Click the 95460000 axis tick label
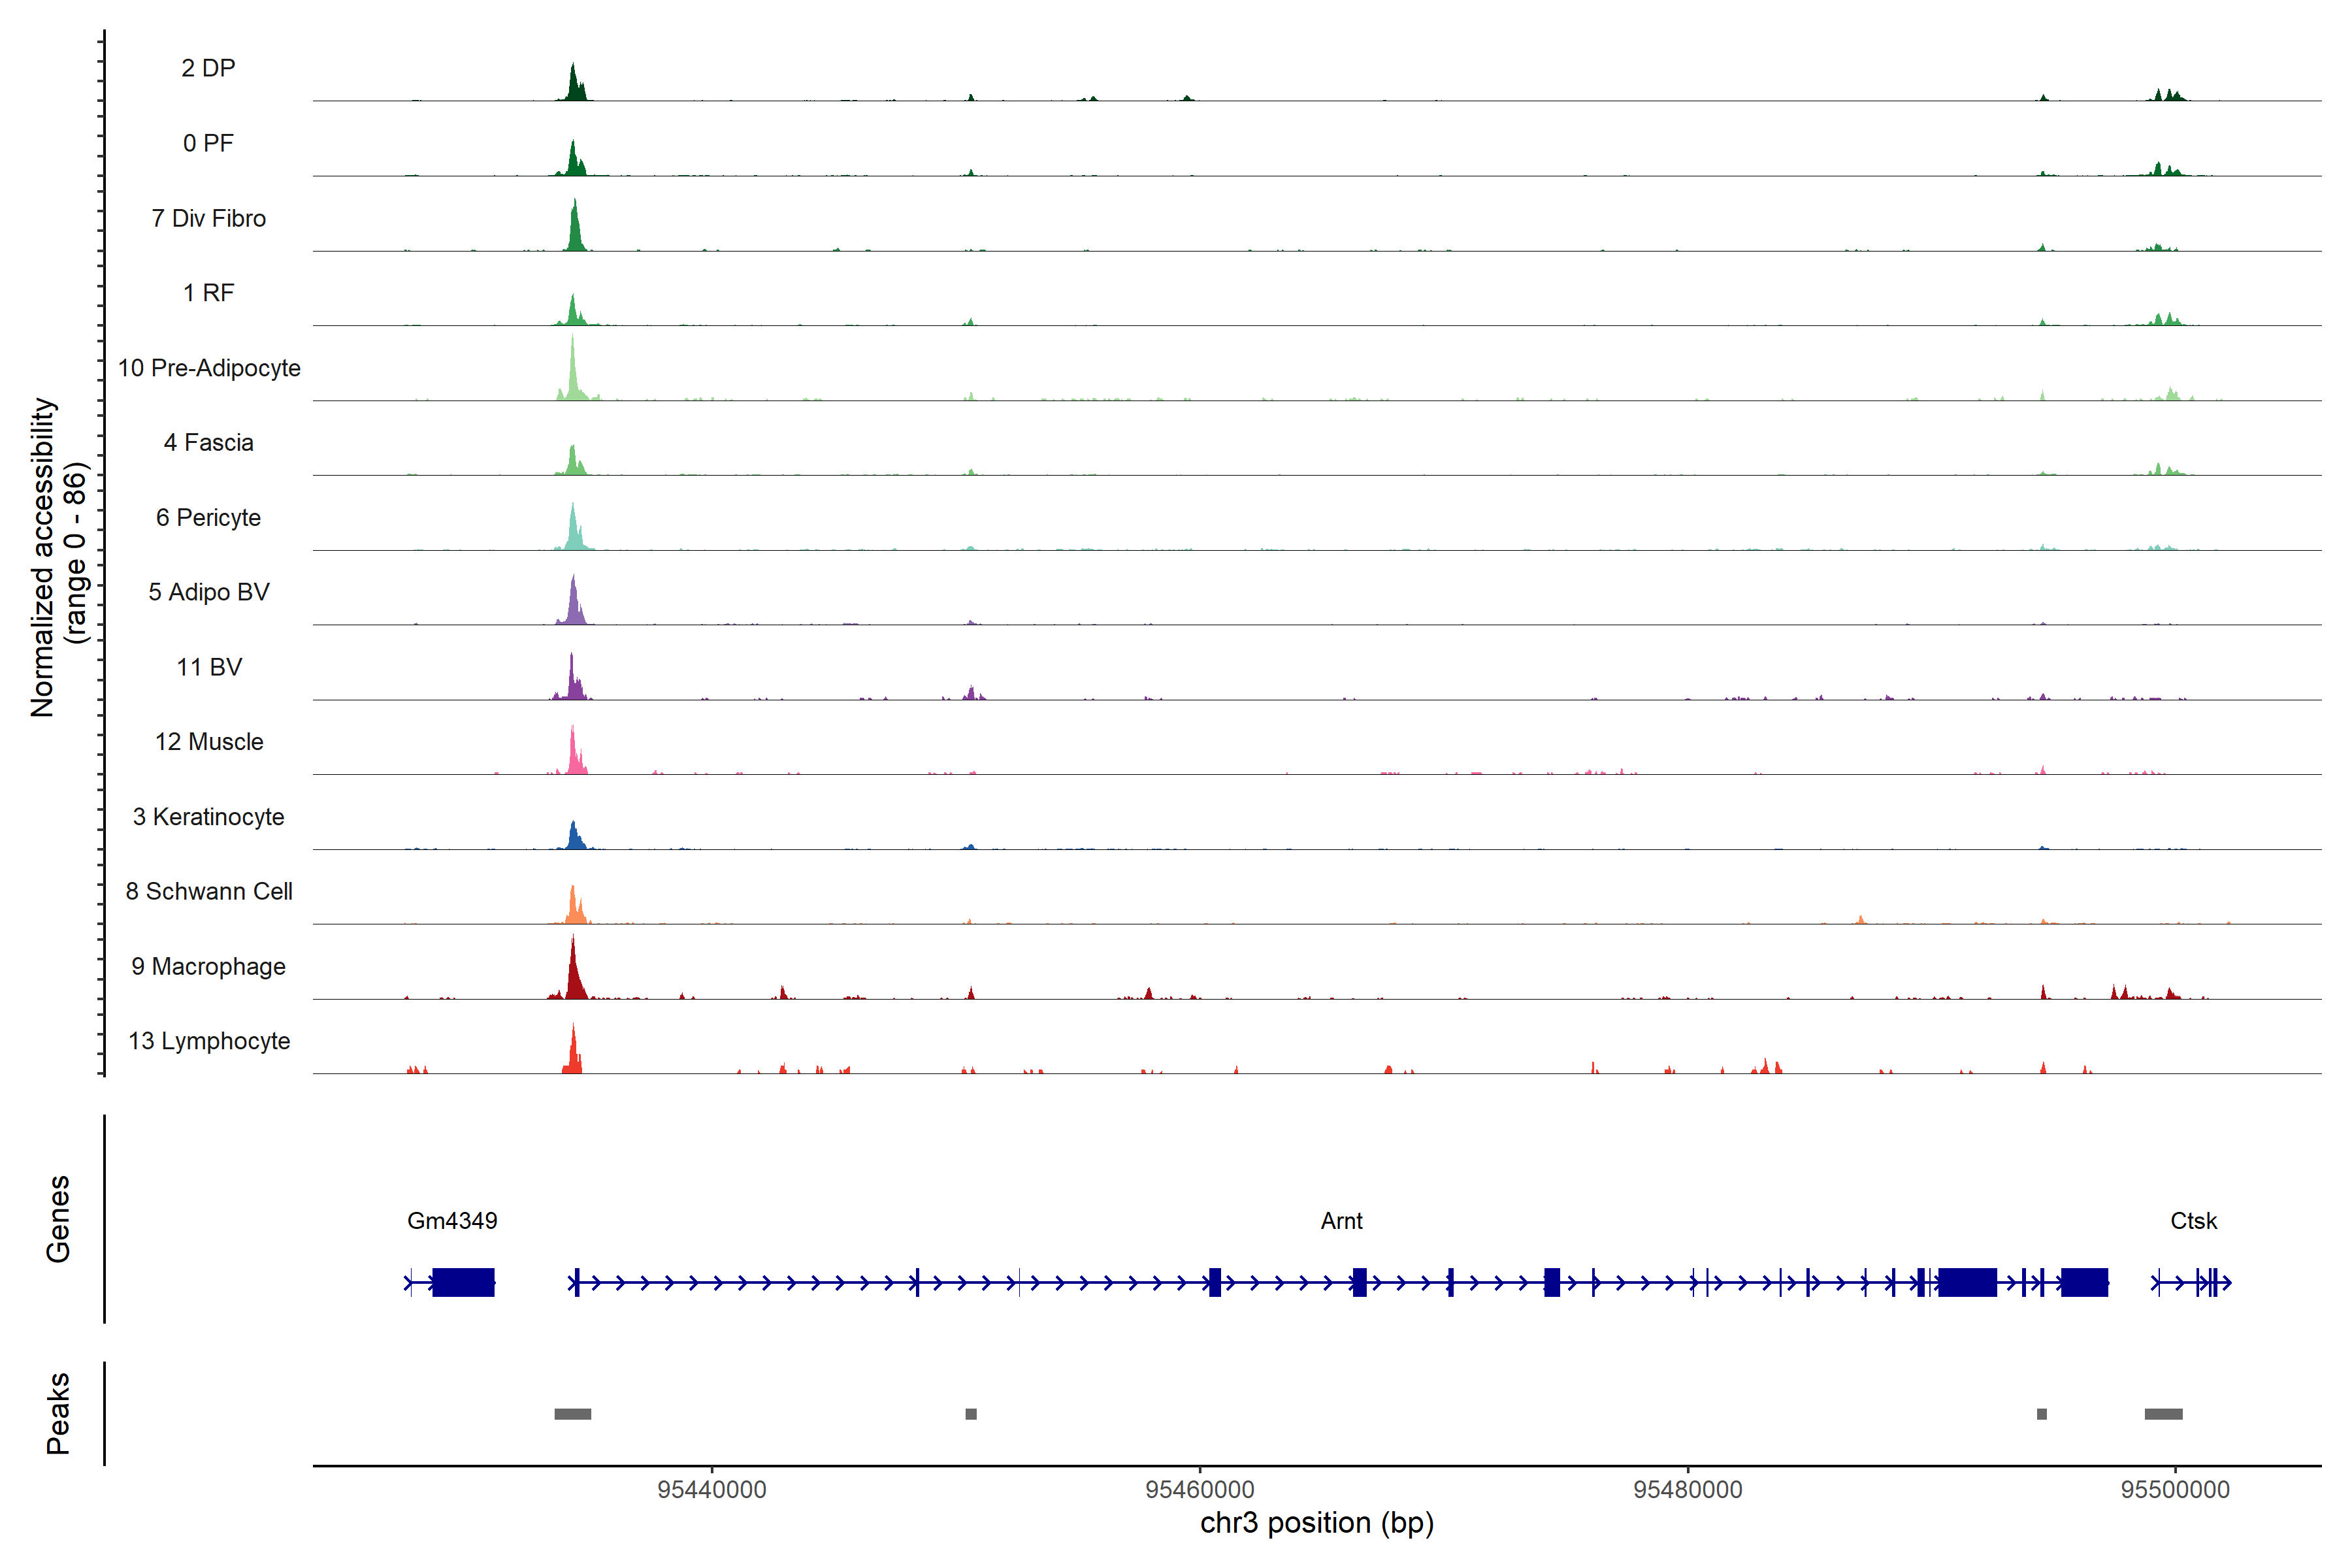The width and height of the screenshot is (2352, 1568). coord(1199,1489)
